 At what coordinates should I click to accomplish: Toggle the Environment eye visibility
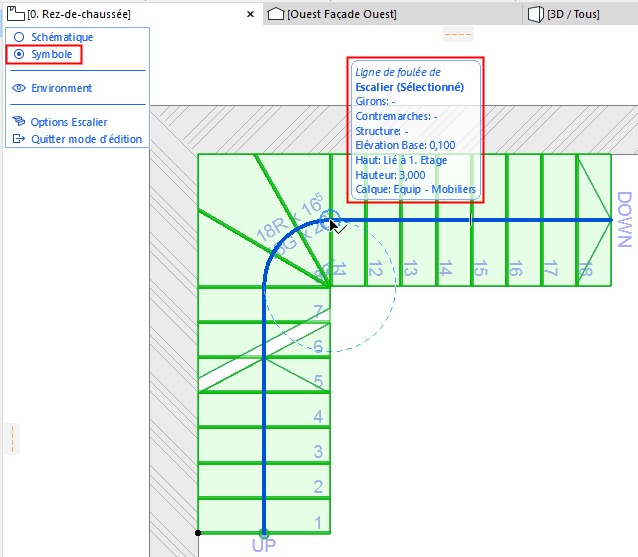pos(19,88)
